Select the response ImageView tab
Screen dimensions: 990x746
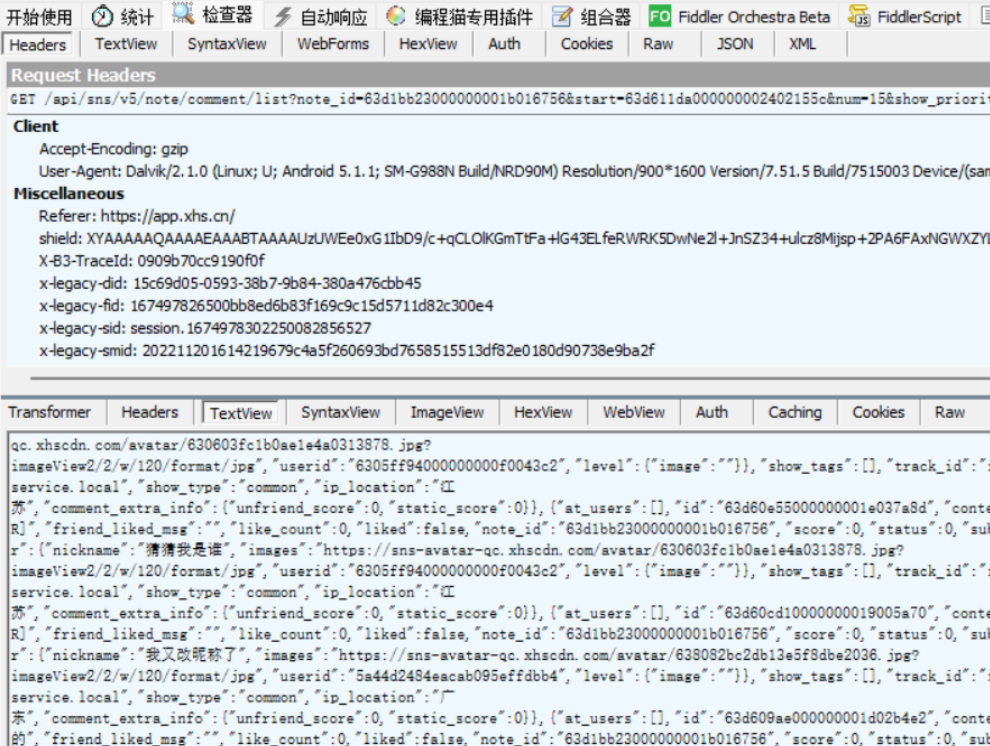click(x=448, y=412)
